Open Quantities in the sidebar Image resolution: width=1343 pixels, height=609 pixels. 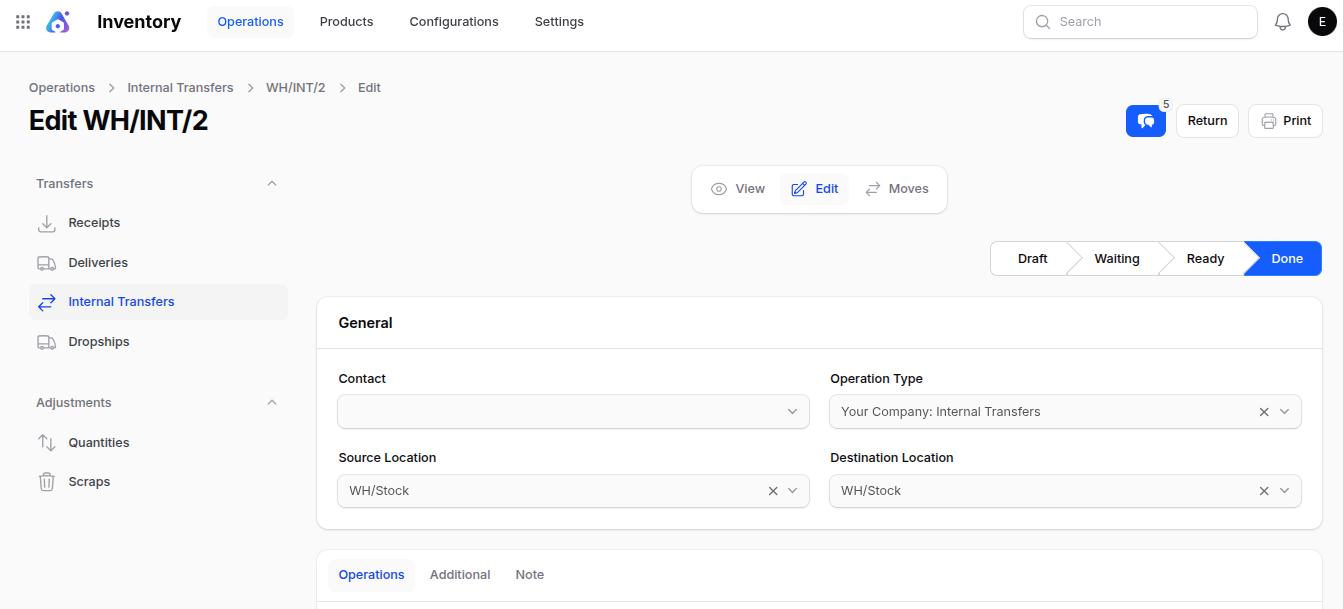(x=158, y=443)
